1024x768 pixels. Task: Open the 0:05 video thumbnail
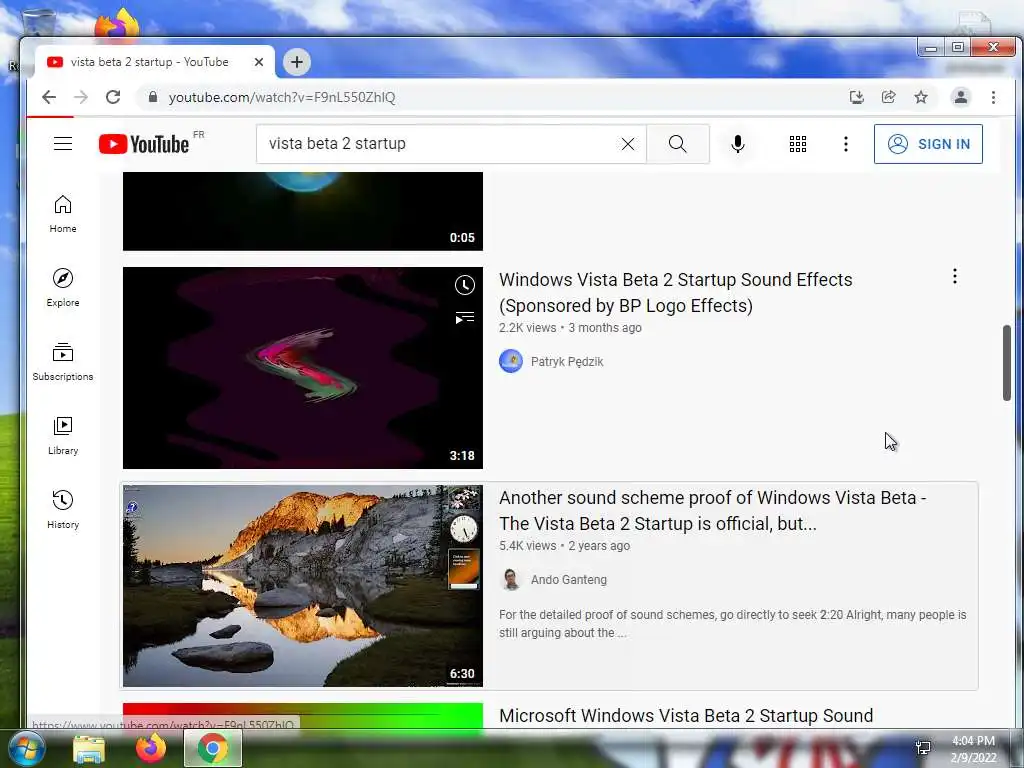click(303, 211)
